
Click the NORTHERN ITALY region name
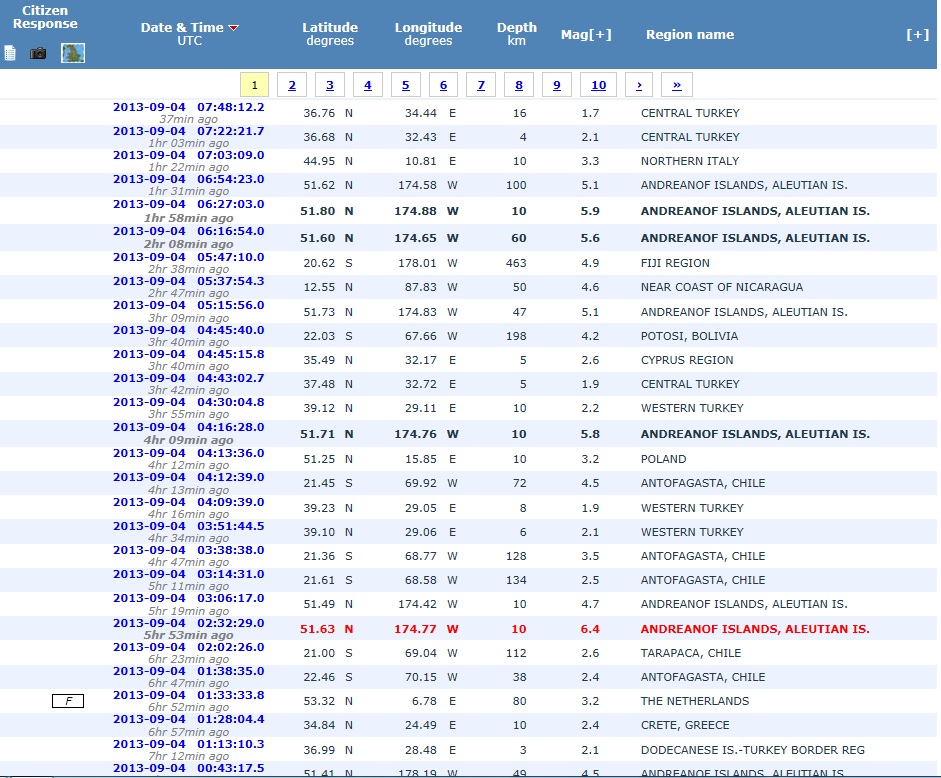(x=690, y=161)
